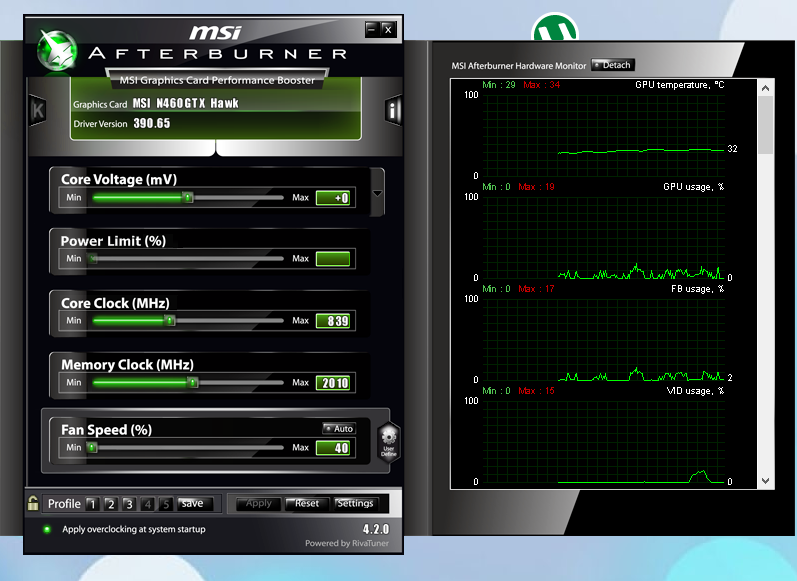This screenshot has height=581, width=797.
Task: Click the Memory Clock slider handle
Action: (x=193, y=382)
